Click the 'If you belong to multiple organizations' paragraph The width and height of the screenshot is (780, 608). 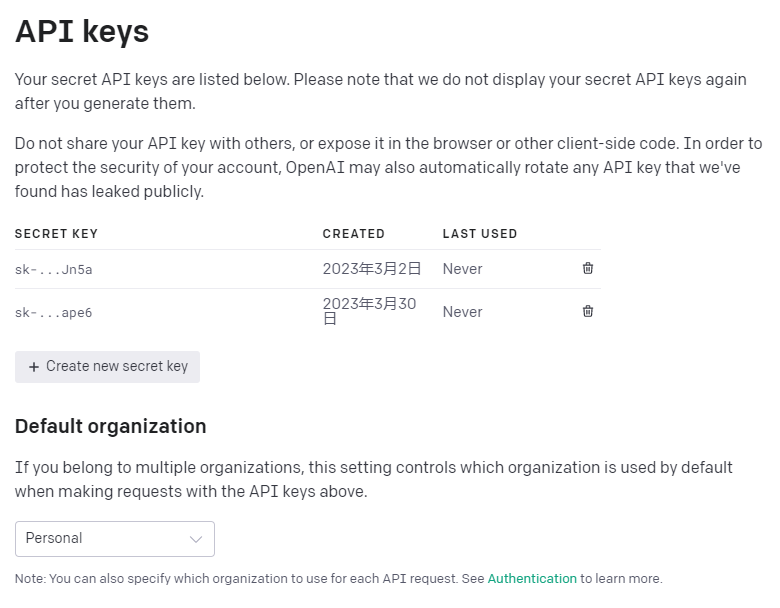[x=374, y=479]
